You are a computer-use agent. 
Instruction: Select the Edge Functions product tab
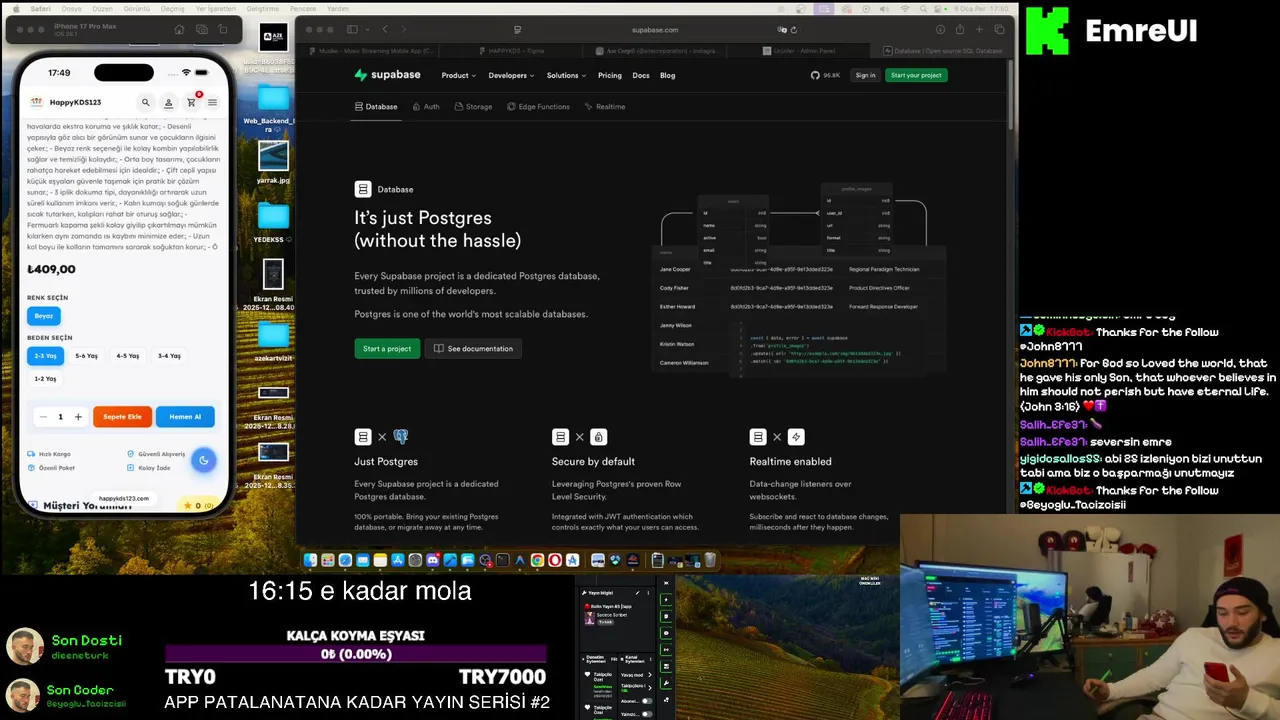click(x=538, y=106)
